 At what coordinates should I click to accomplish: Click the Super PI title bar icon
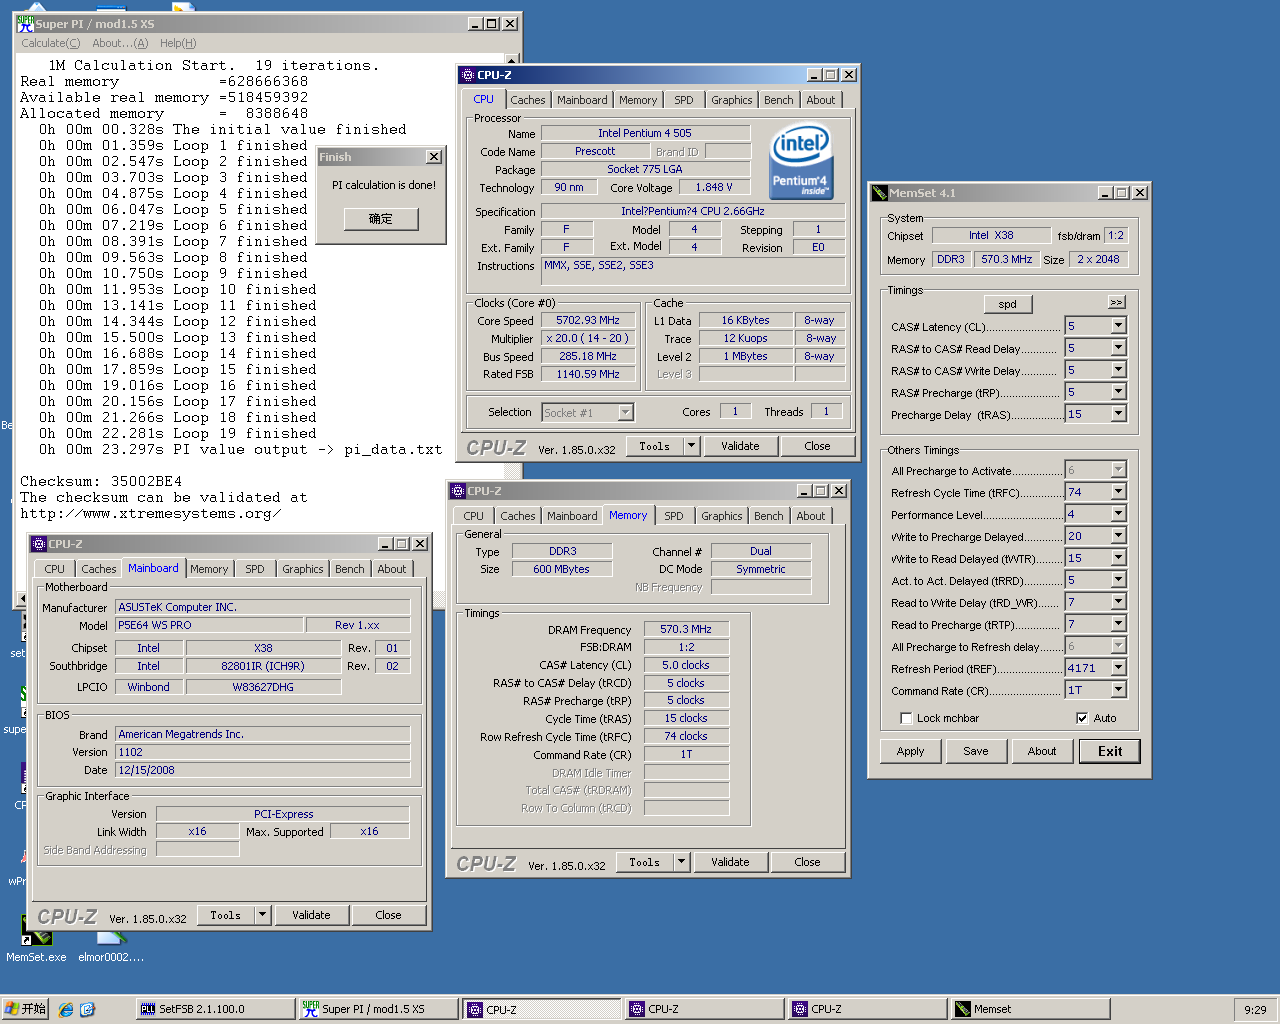(25, 23)
